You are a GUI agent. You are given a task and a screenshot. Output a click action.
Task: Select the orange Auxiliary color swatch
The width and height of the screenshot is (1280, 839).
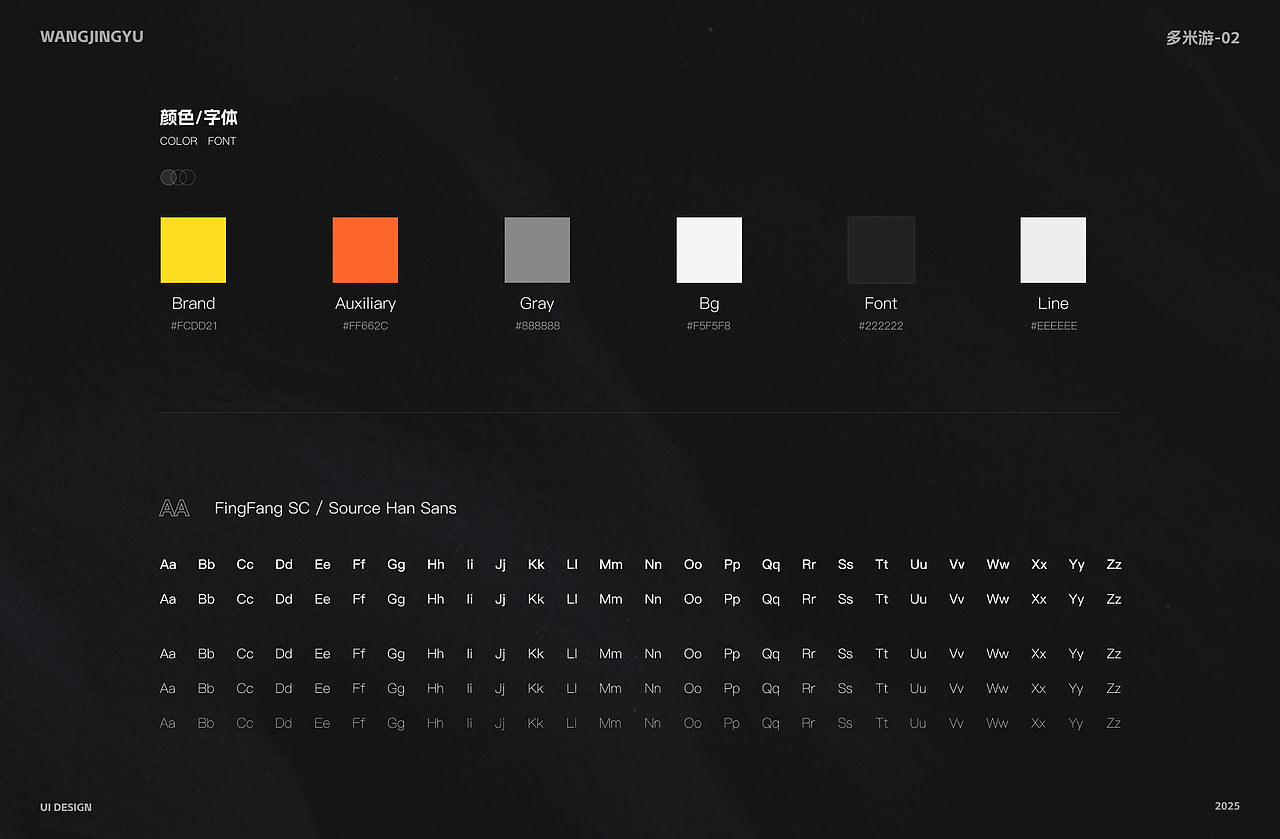click(x=365, y=250)
